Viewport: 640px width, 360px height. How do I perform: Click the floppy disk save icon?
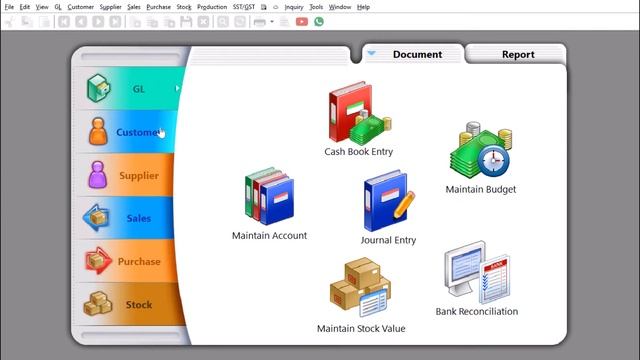coord(186,22)
